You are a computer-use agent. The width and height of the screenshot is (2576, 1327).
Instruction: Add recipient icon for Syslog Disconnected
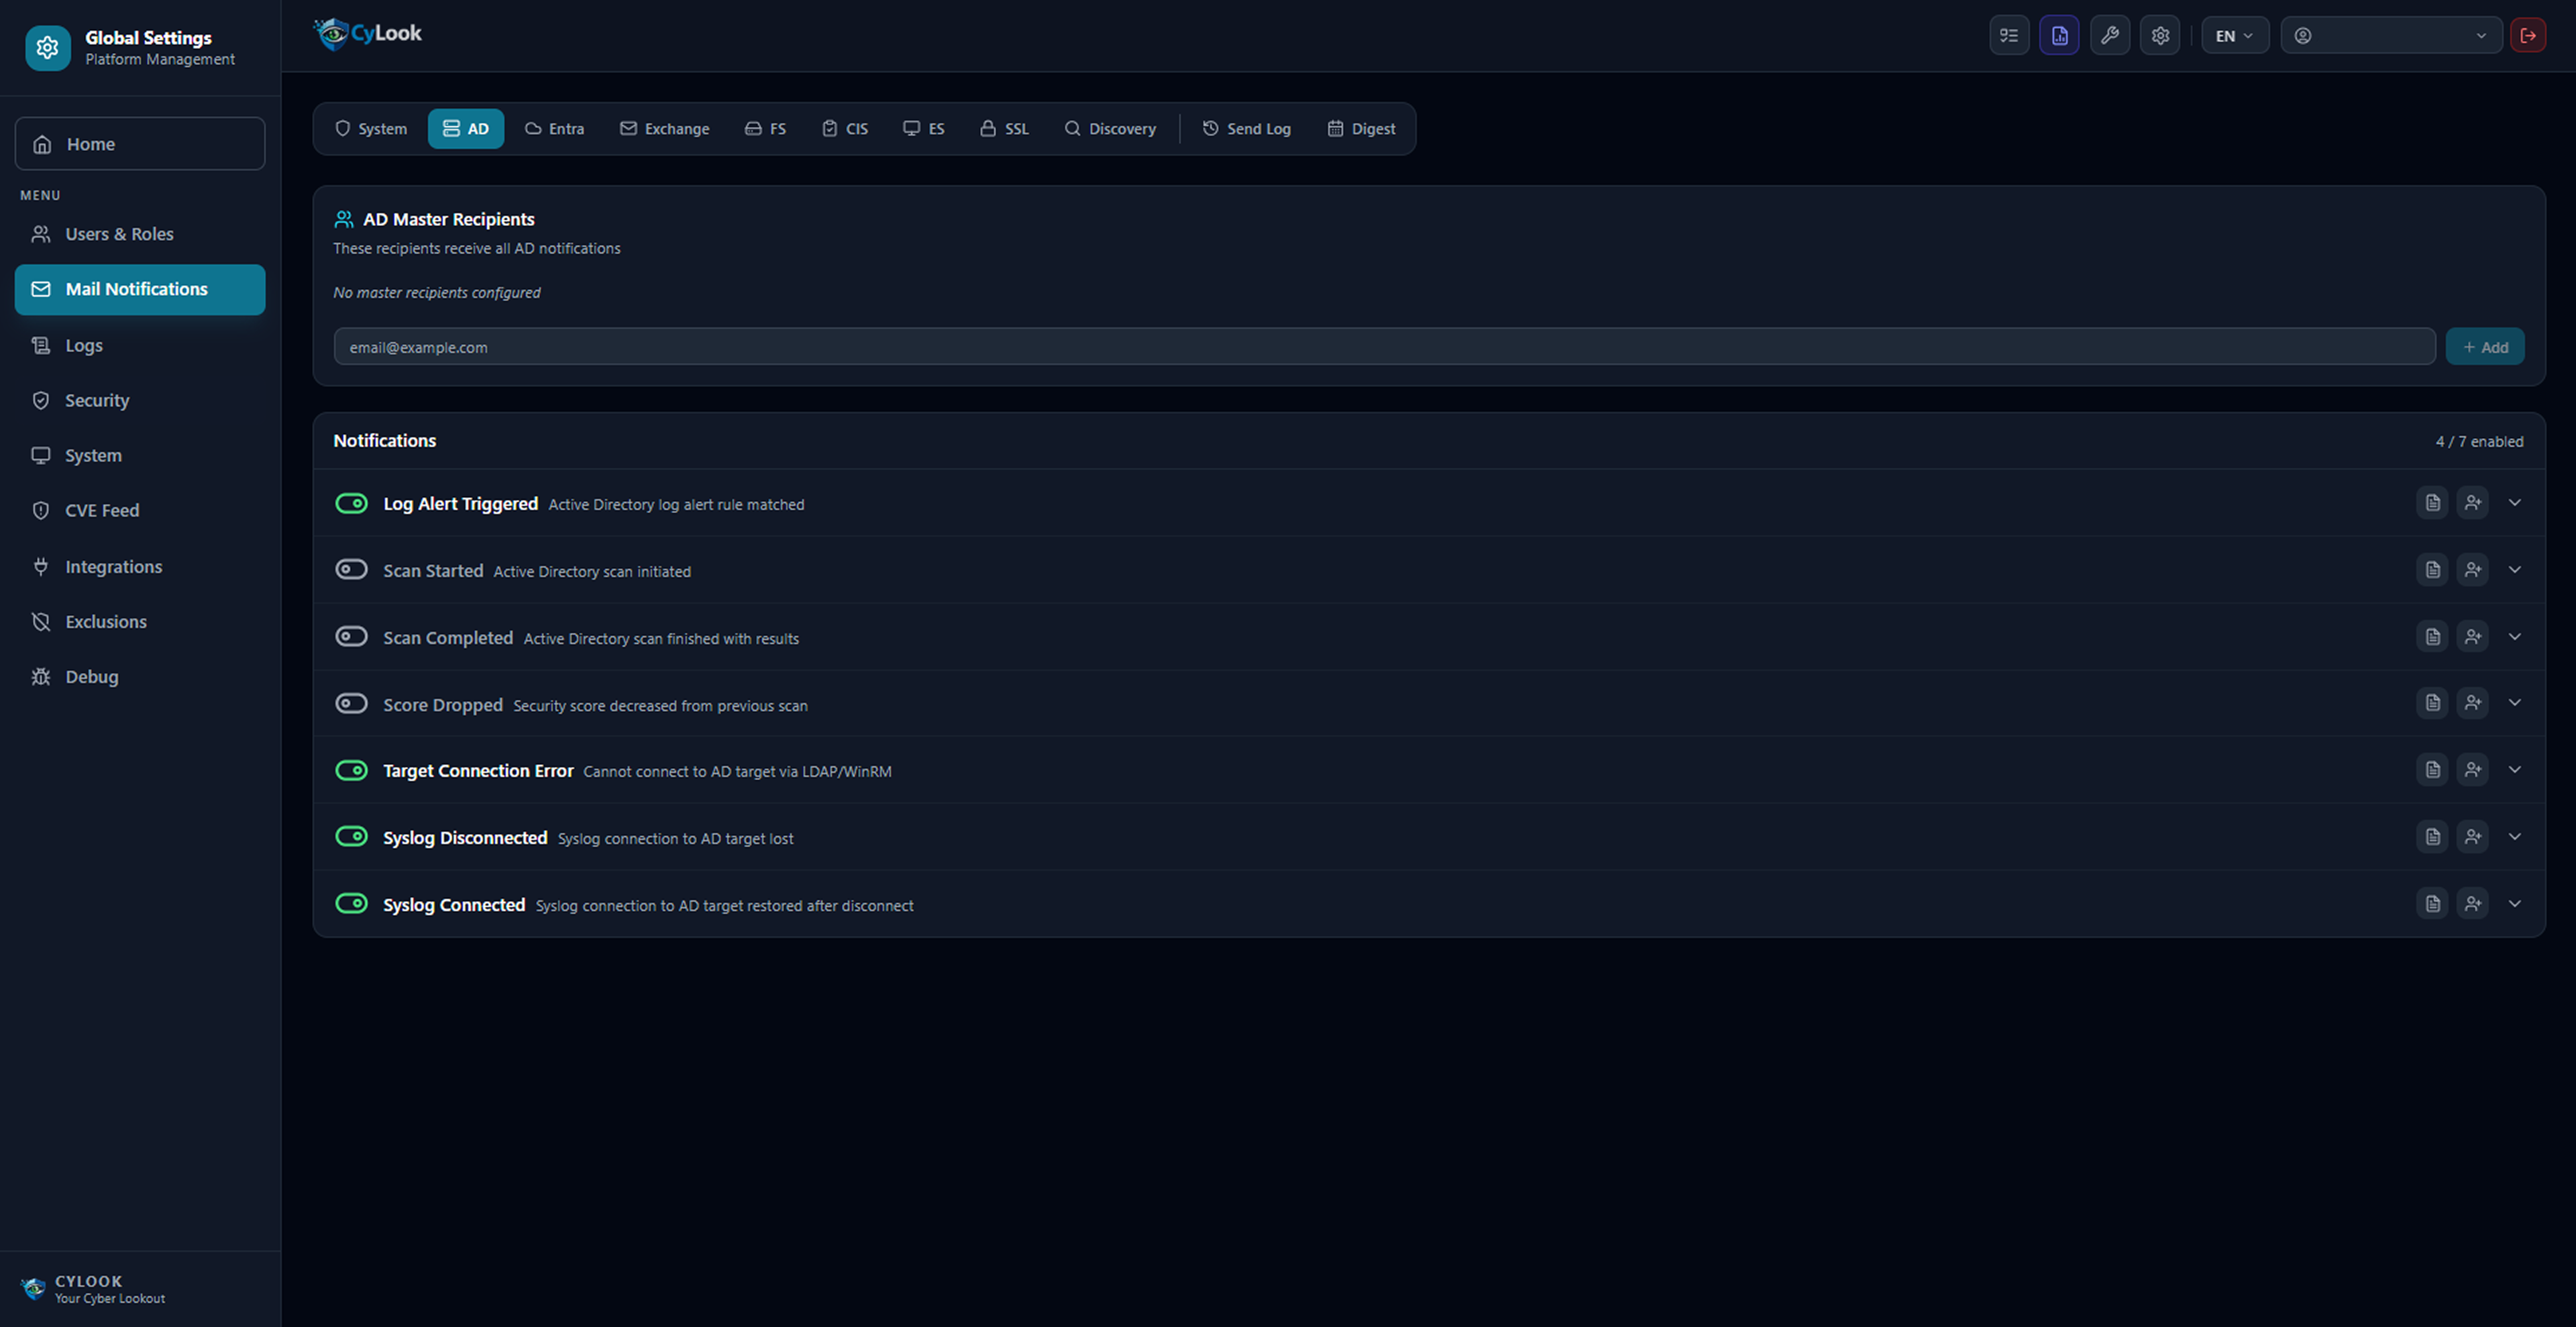click(x=2473, y=837)
